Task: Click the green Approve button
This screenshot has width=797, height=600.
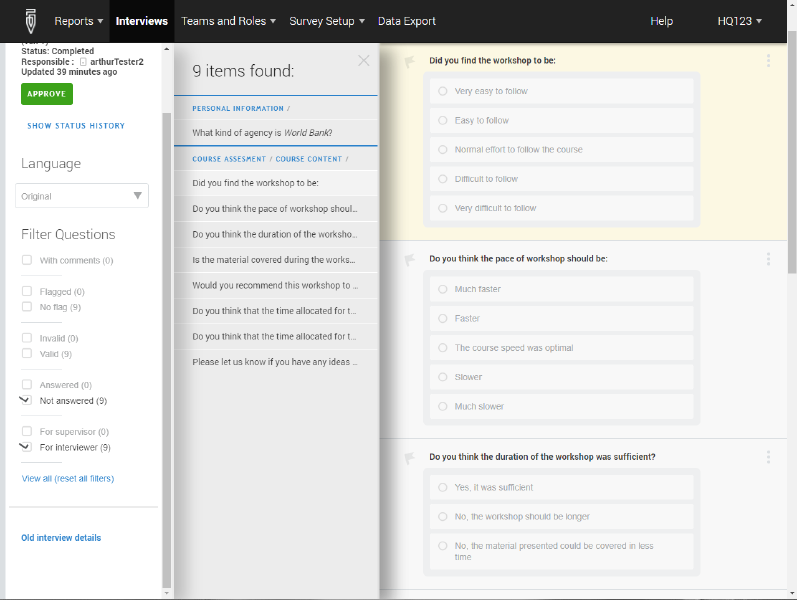Action: (46, 94)
